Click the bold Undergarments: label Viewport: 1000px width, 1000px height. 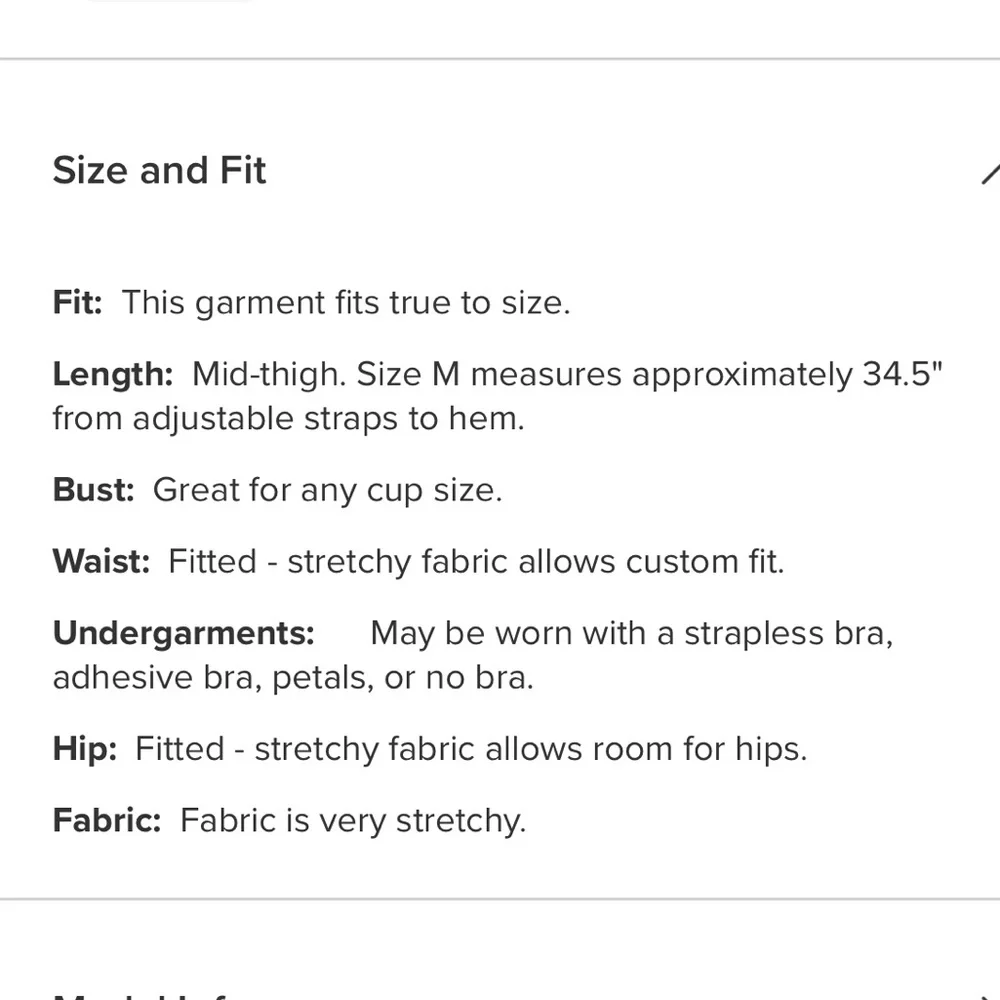pos(183,633)
